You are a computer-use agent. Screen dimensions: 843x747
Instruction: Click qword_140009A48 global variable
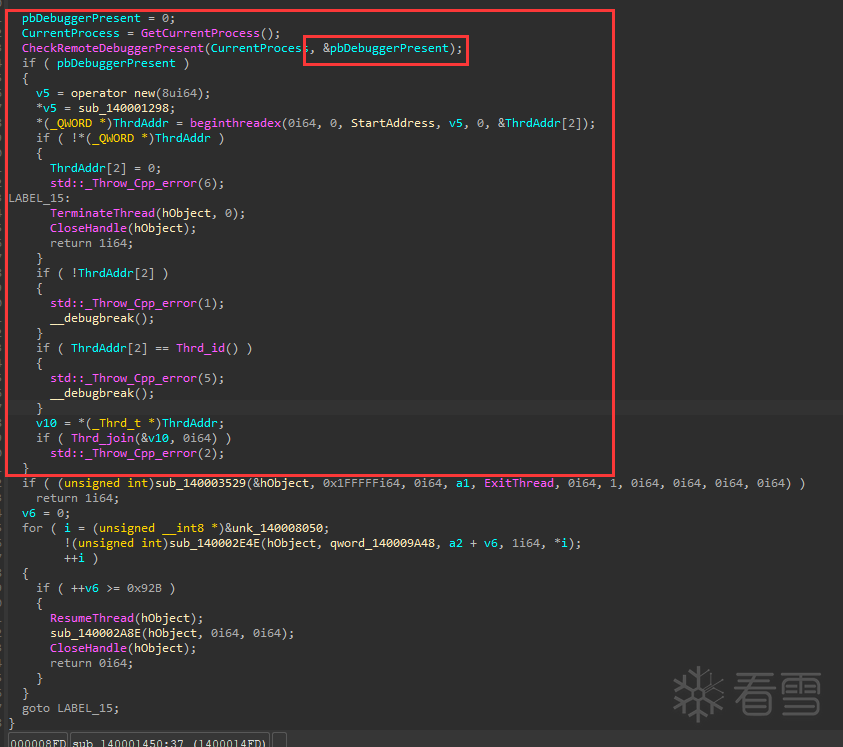click(382, 544)
